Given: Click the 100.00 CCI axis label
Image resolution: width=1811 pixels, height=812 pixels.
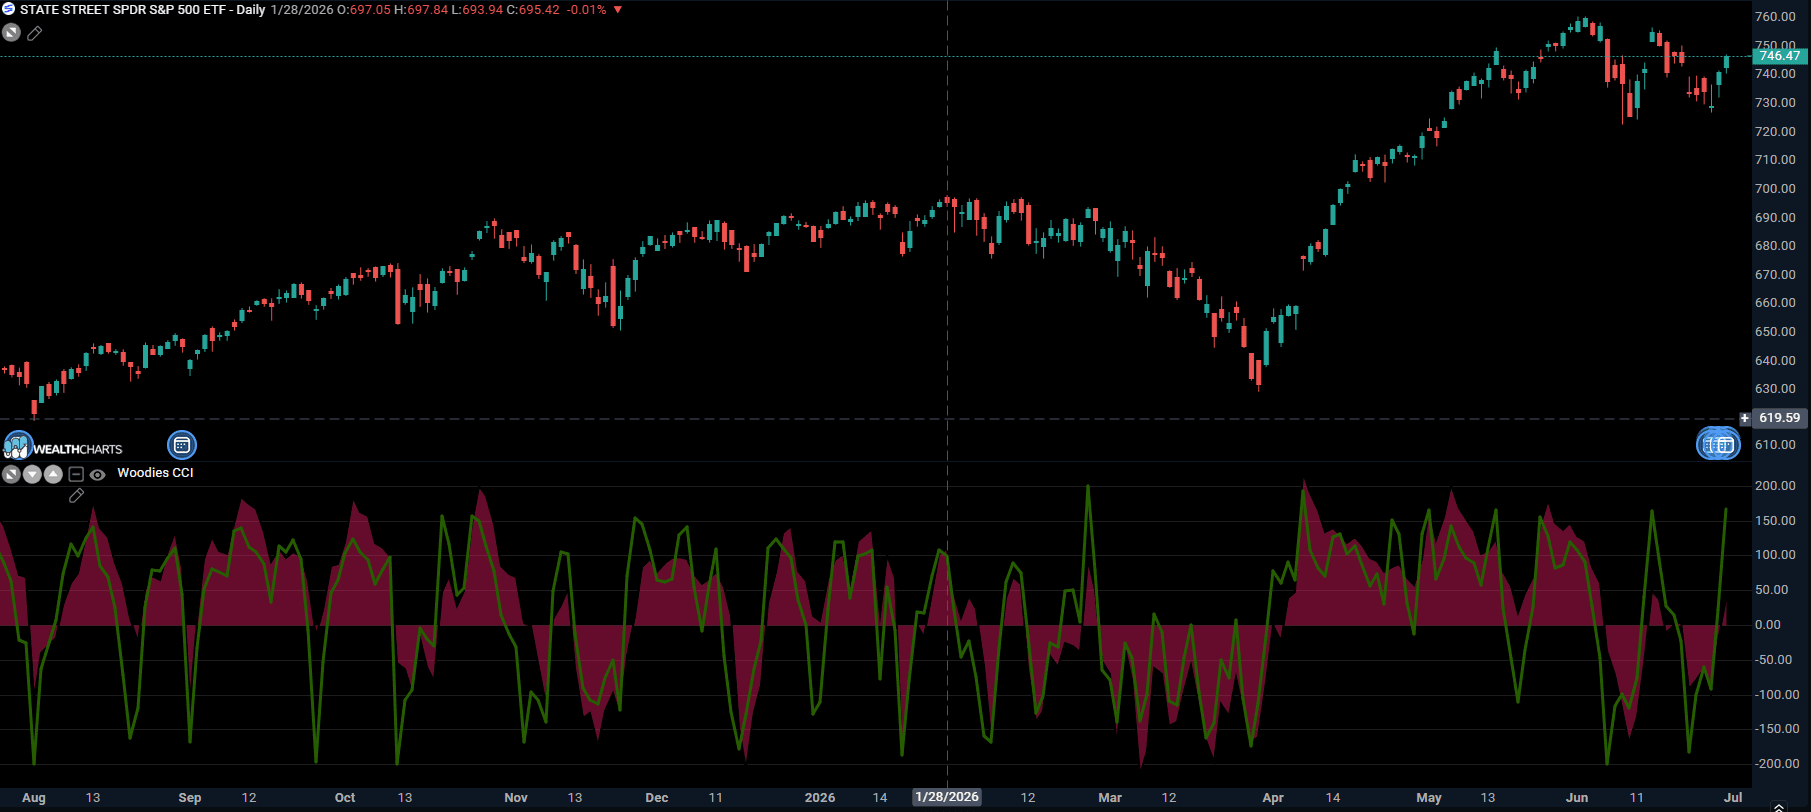Looking at the screenshot, I should coord(1775,555).
